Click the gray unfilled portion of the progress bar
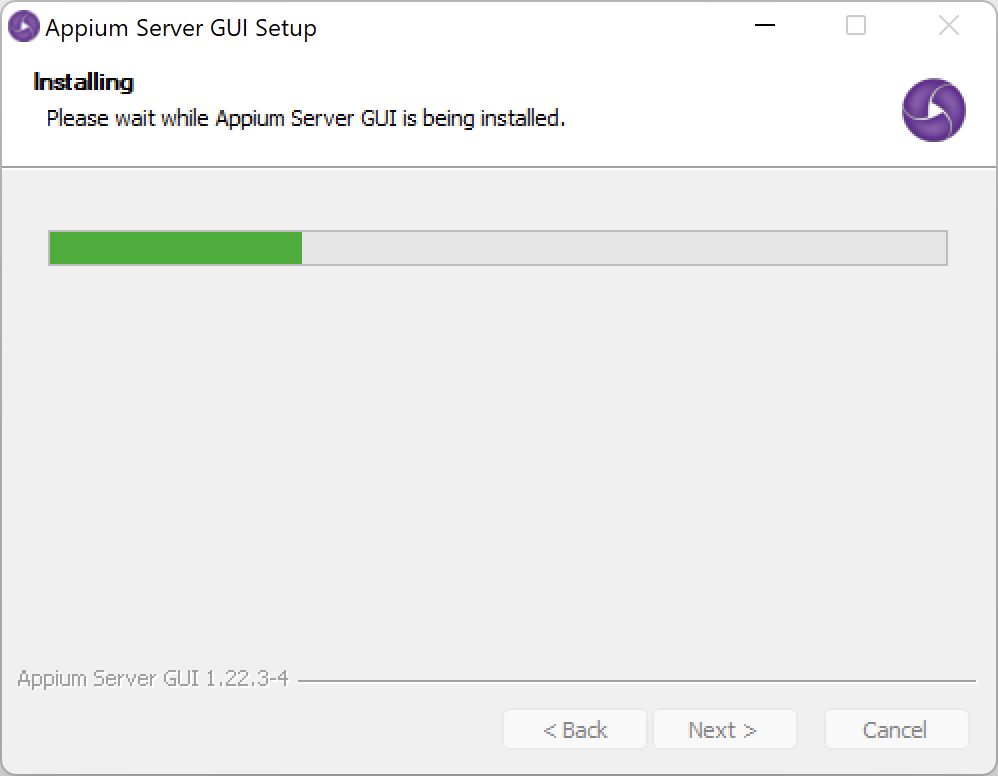The image size is (998, 776). click(625, 248)
